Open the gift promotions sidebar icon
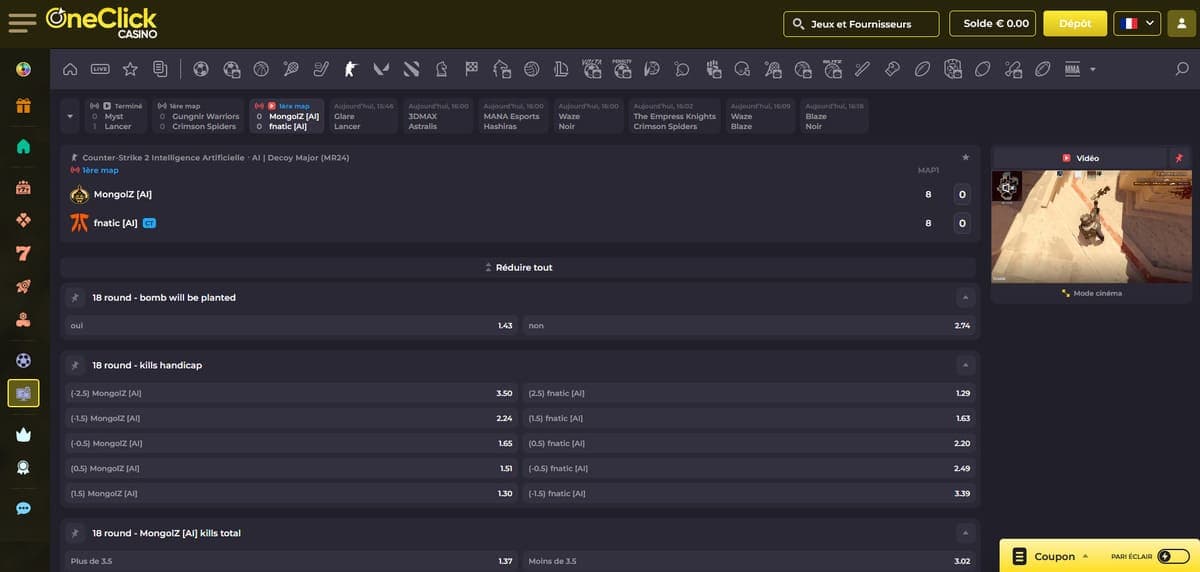 (23, 106)
